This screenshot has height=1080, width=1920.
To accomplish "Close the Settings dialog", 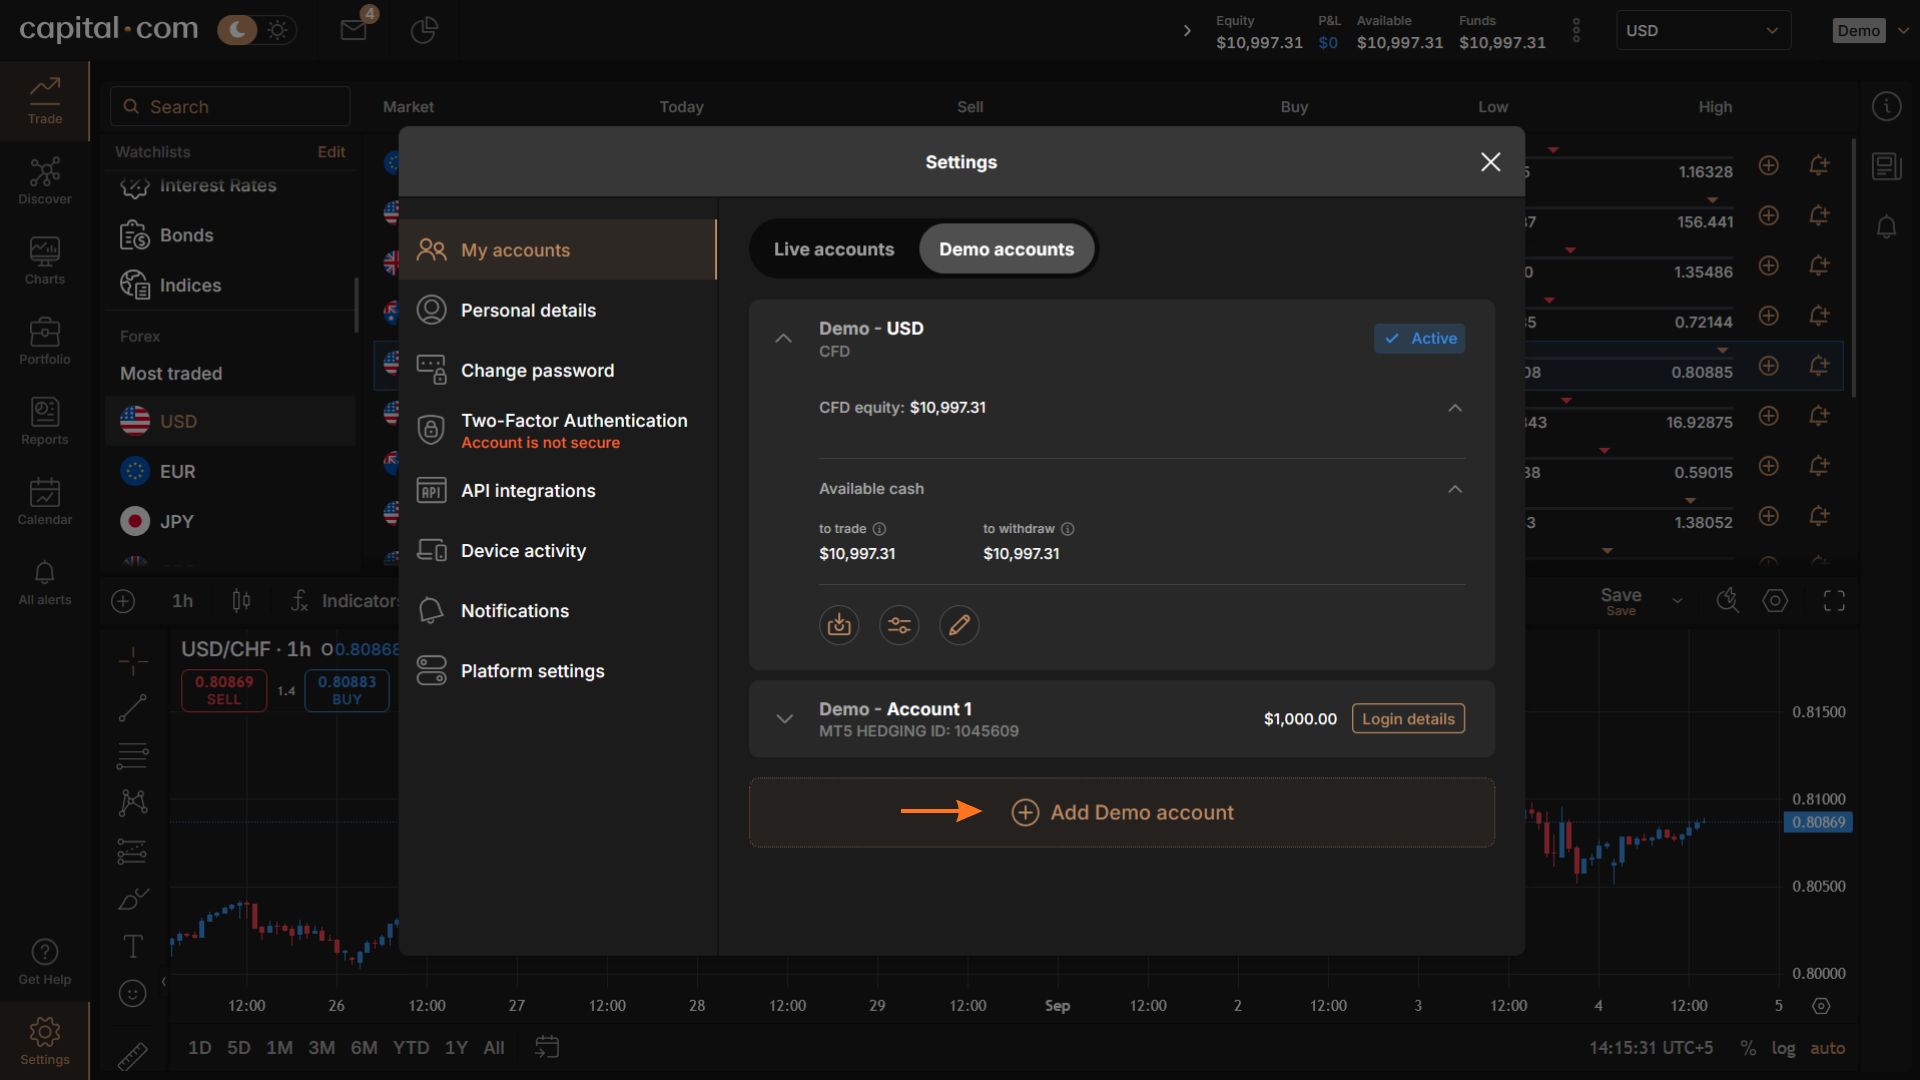I will click(x=1490, y=162).
